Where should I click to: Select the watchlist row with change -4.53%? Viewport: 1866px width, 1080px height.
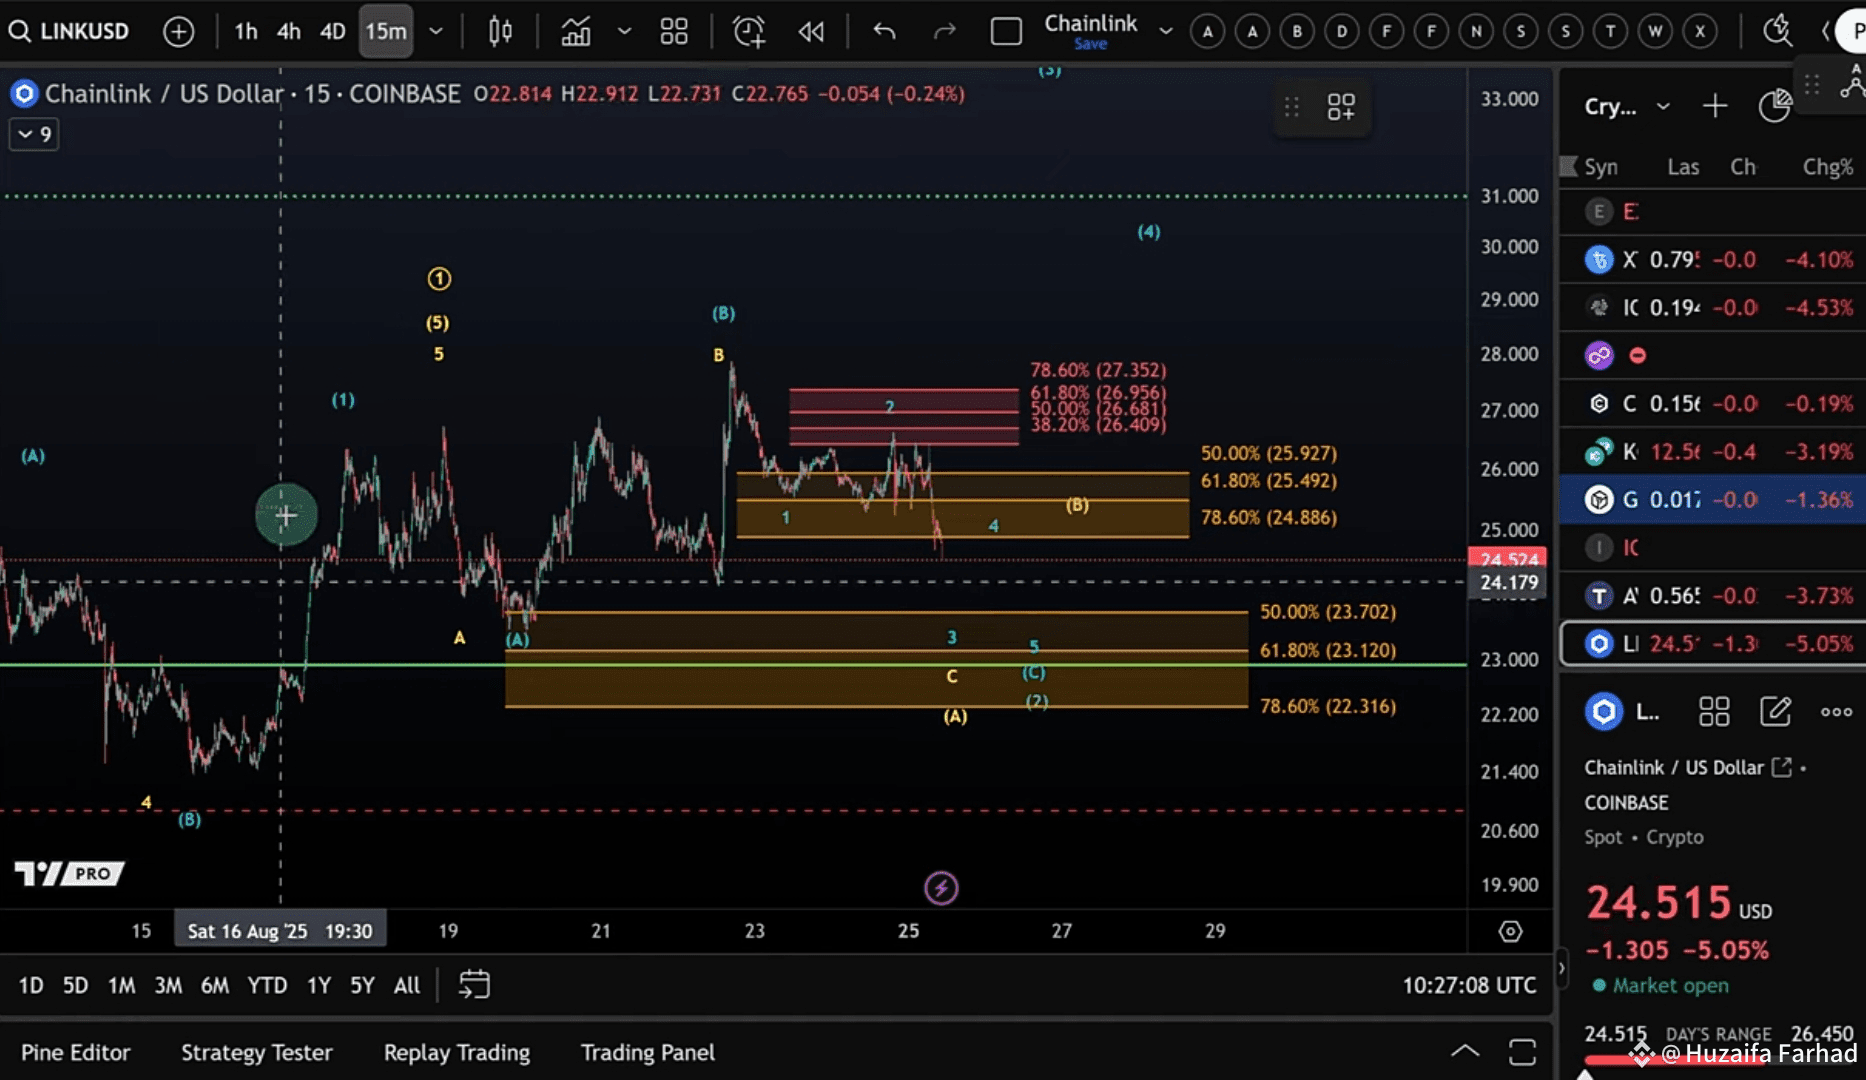(1713, 307)
